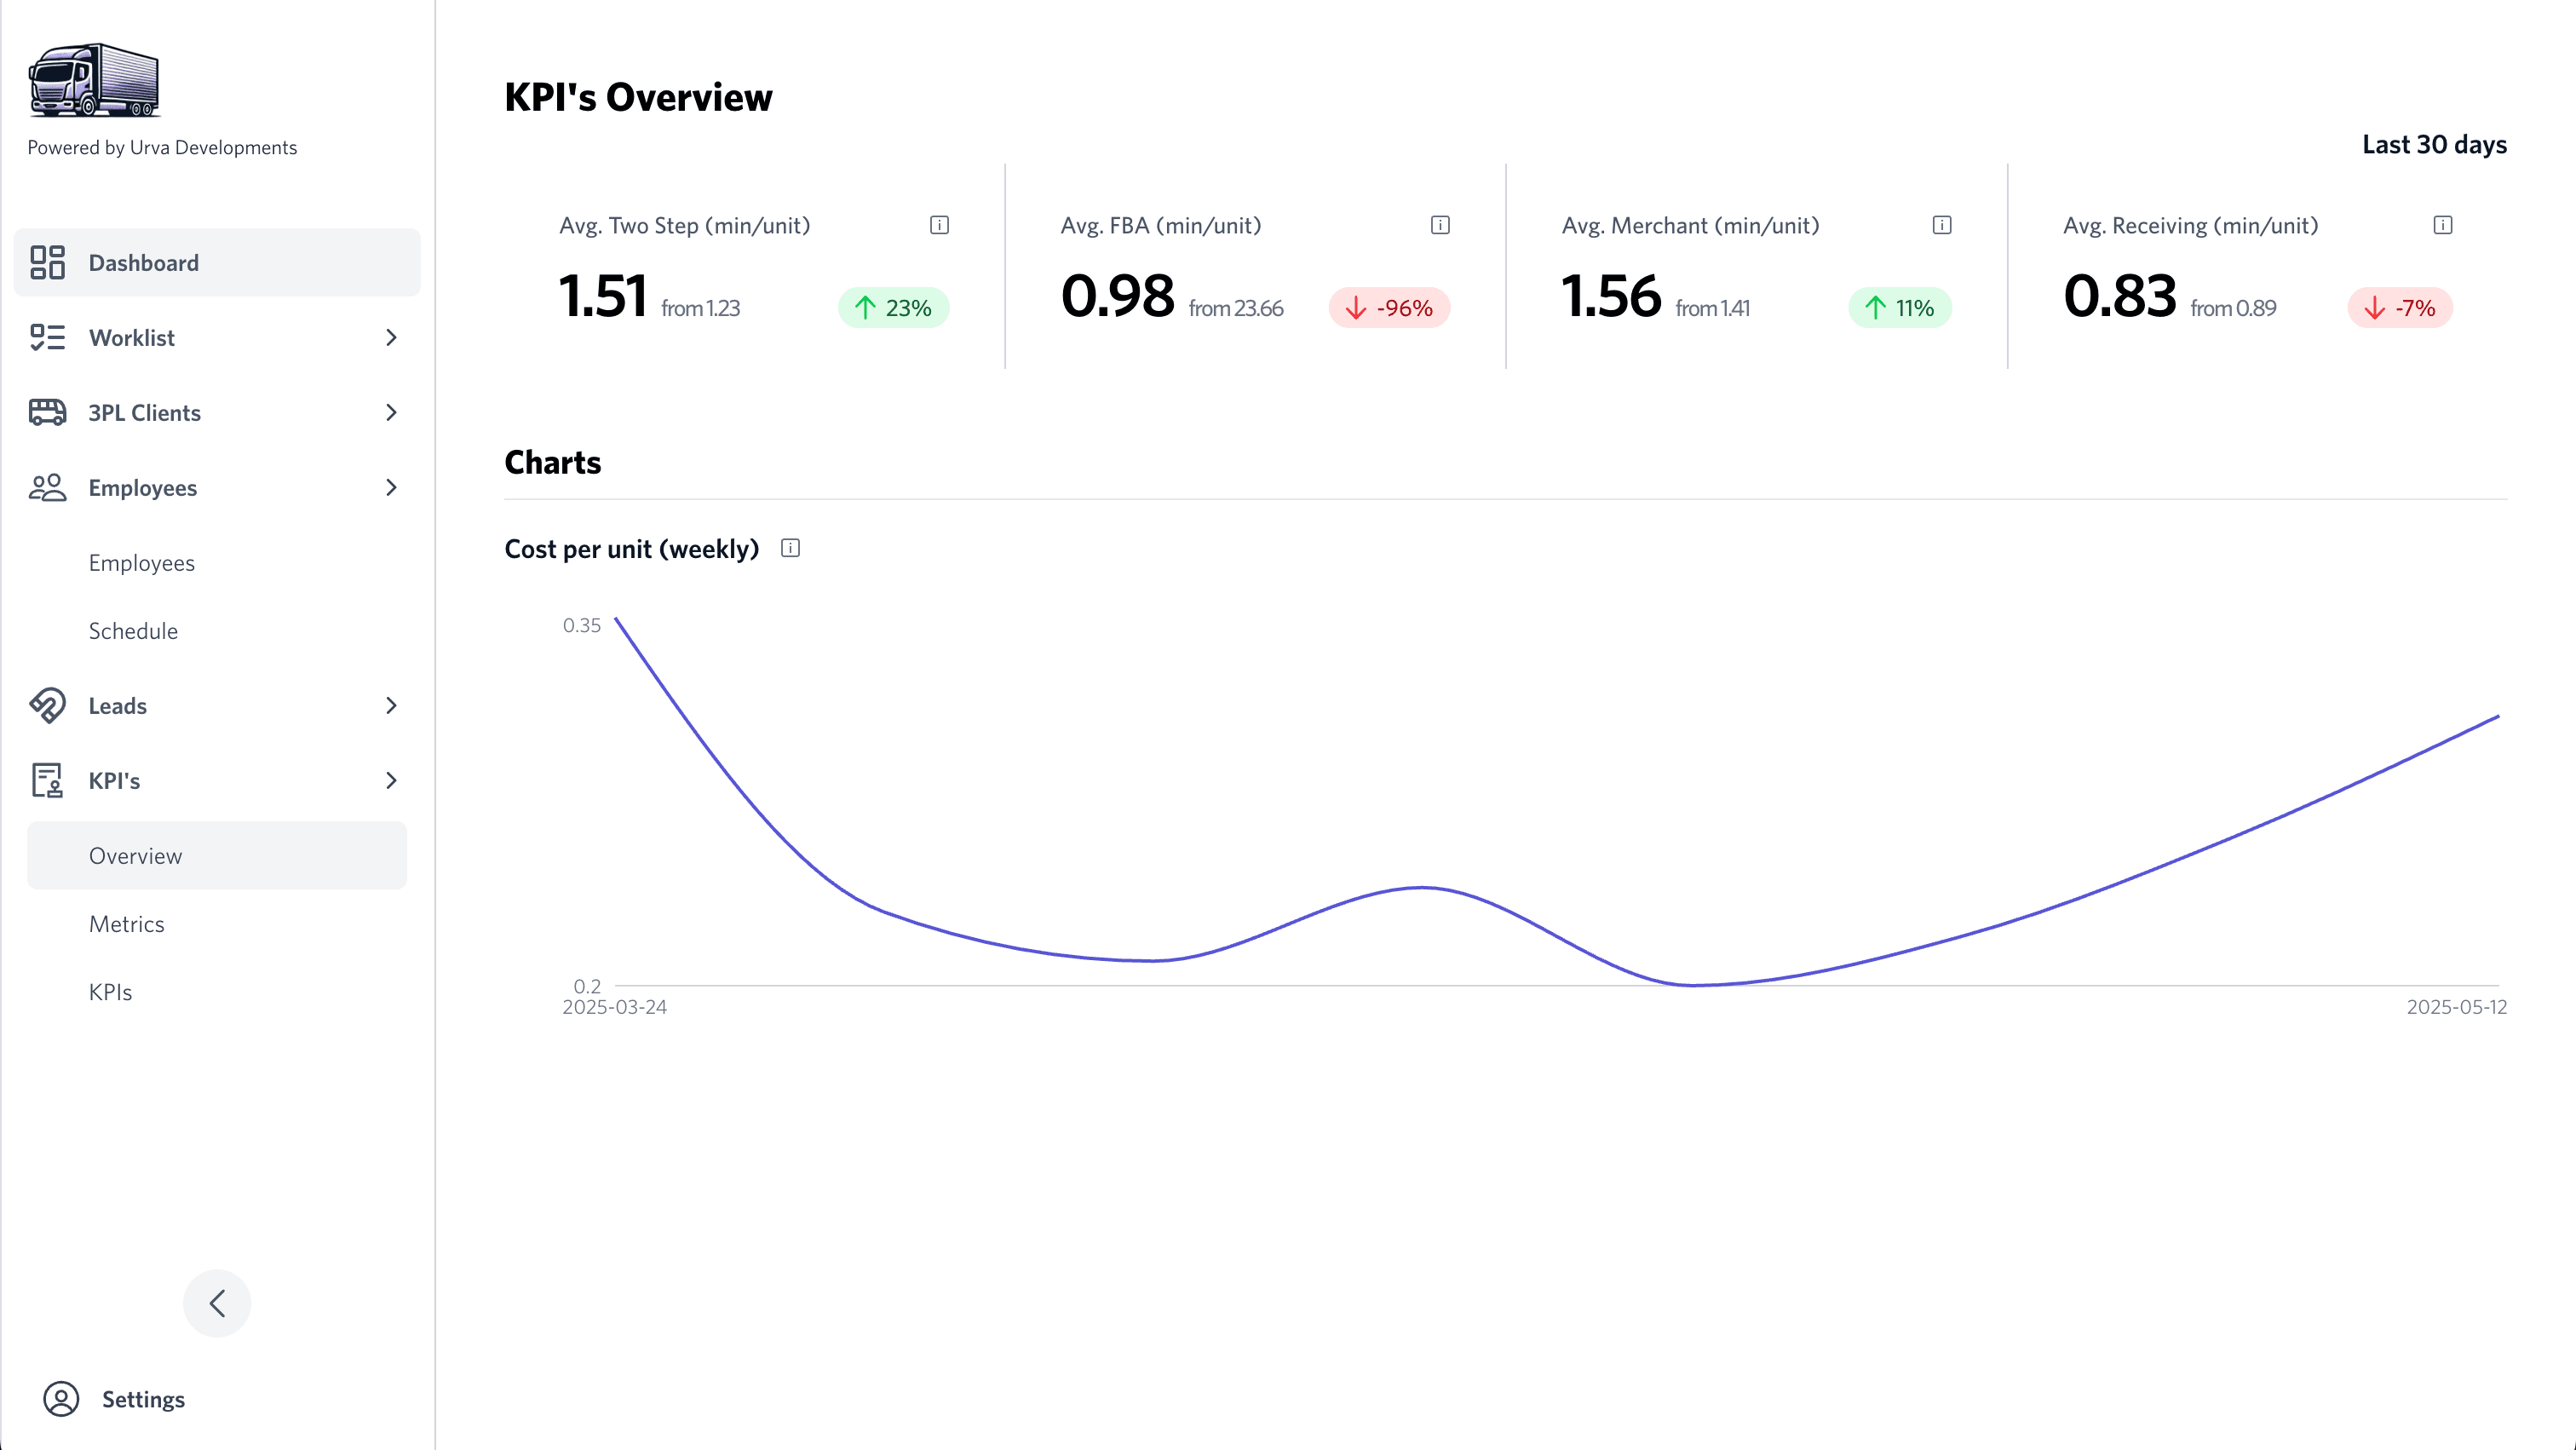2576x1450 pixels.
Task: Expand the Worklist chevron
Action: [x=391, y=338]
